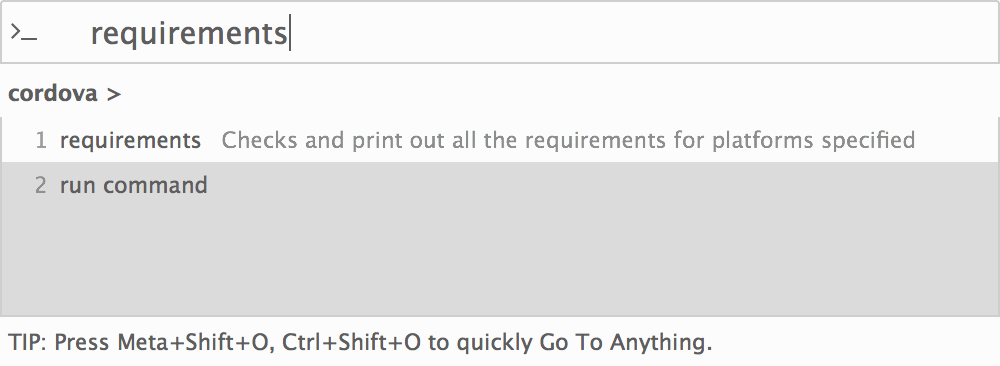Click the chevron after cordova
The height and width of the screenshot is (366, 1000).
pos(114,95)
